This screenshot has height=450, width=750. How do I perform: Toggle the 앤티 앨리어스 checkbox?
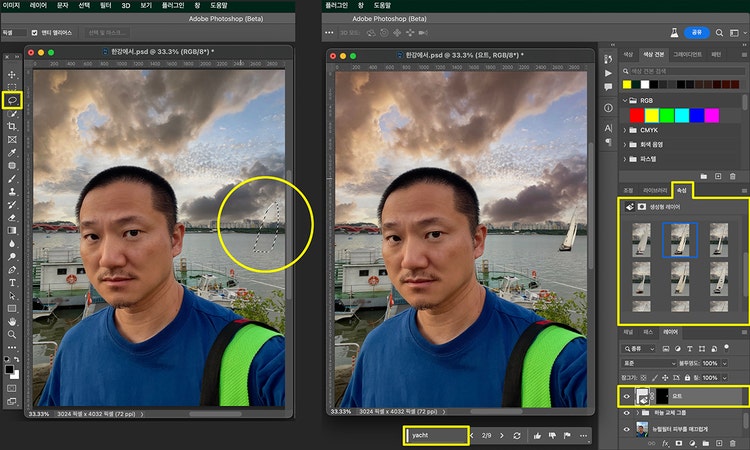[x=34, y=33]
